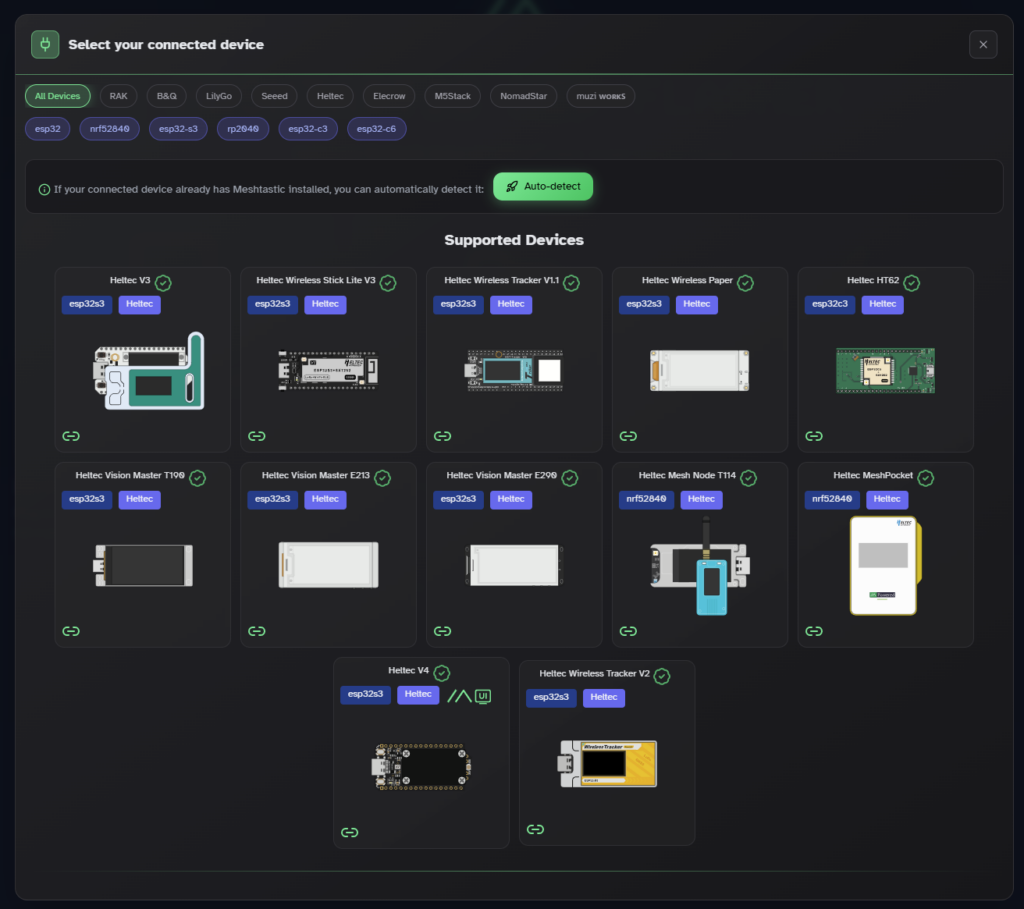Click the verified badge beside Heltec Wireless Paper
The width and height of the screenshot is (1024, 909).
pos(745,283)
